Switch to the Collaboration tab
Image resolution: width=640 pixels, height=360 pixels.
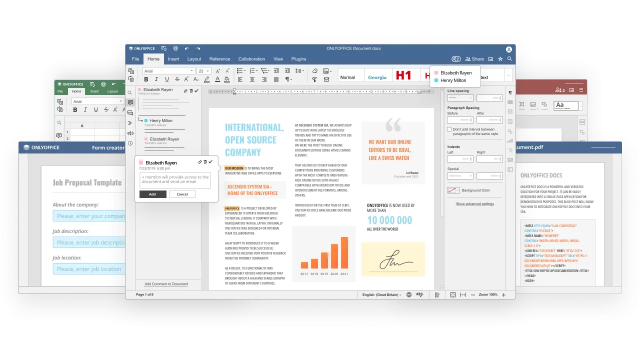251,59
